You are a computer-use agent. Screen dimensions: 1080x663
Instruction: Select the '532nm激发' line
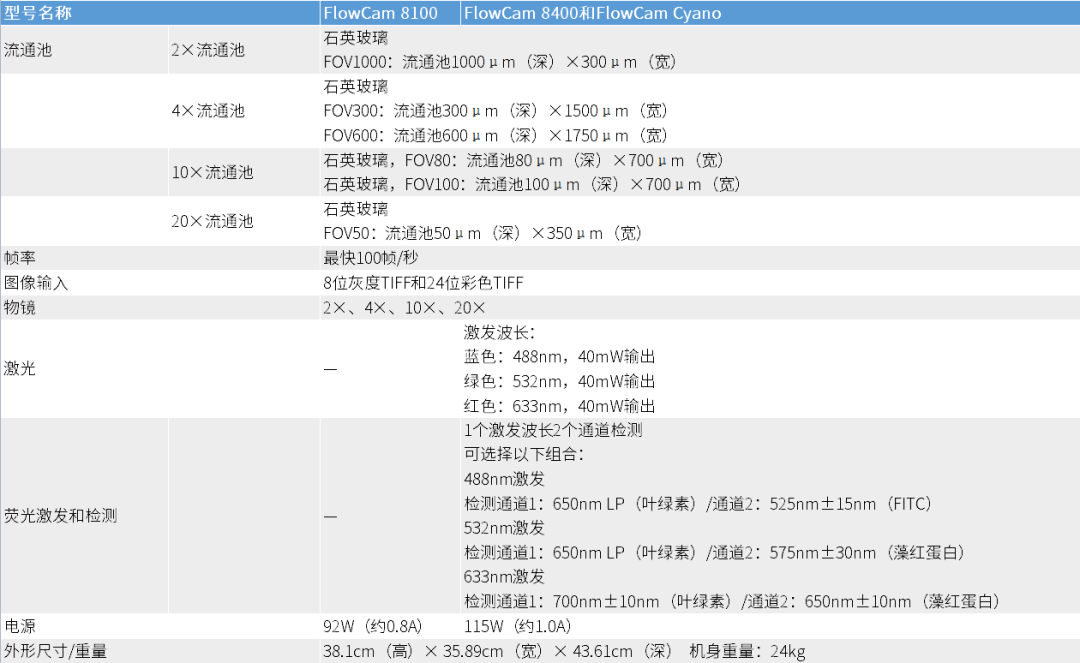504,528
